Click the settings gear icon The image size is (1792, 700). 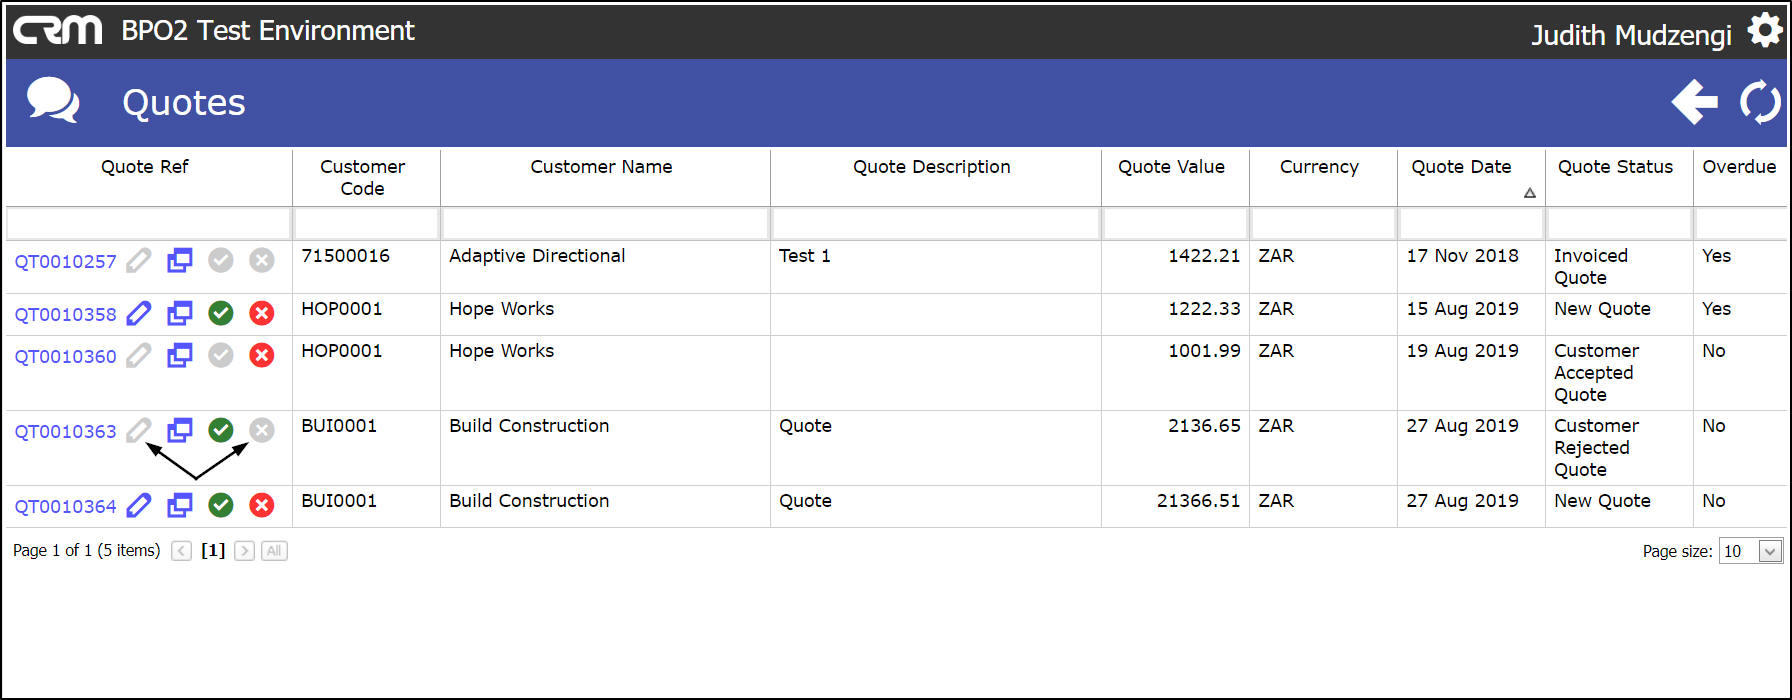pos(1764,32)
